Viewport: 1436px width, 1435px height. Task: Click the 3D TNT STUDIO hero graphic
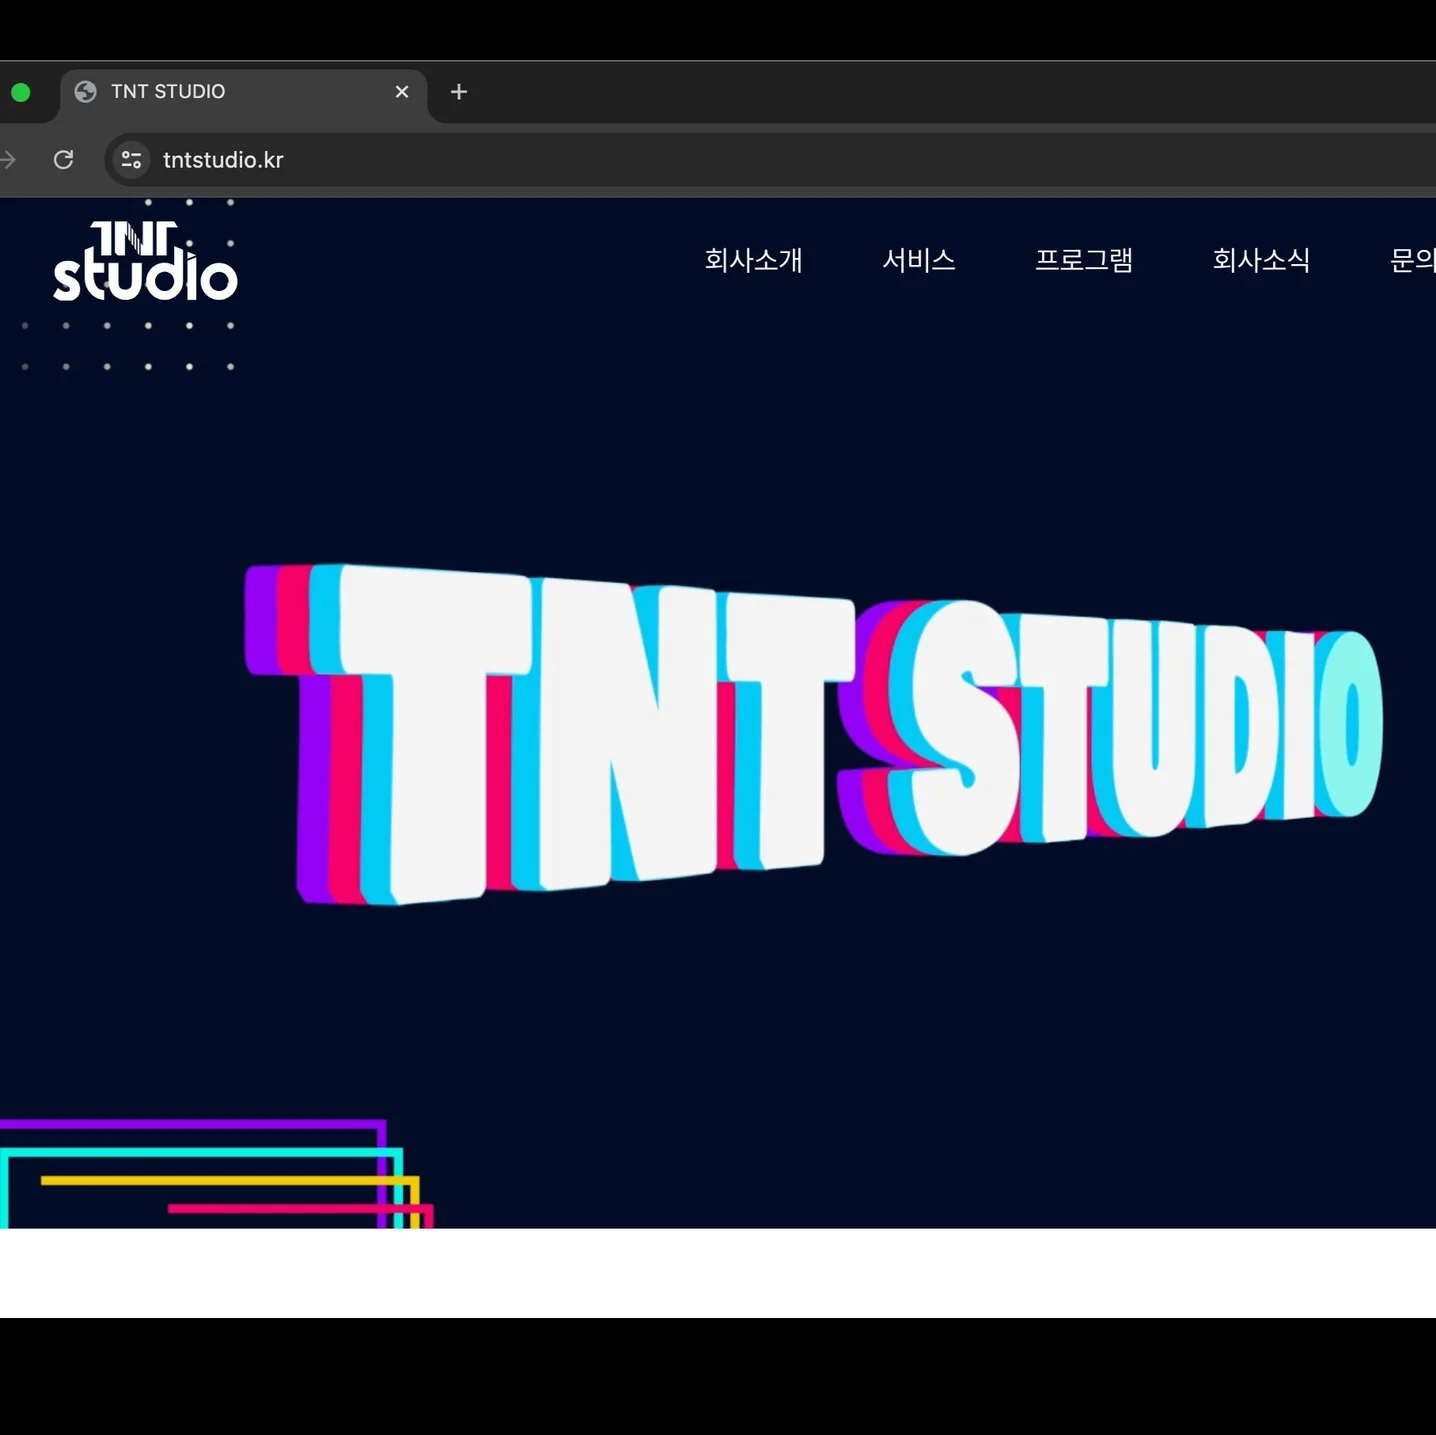coord(813,733)
